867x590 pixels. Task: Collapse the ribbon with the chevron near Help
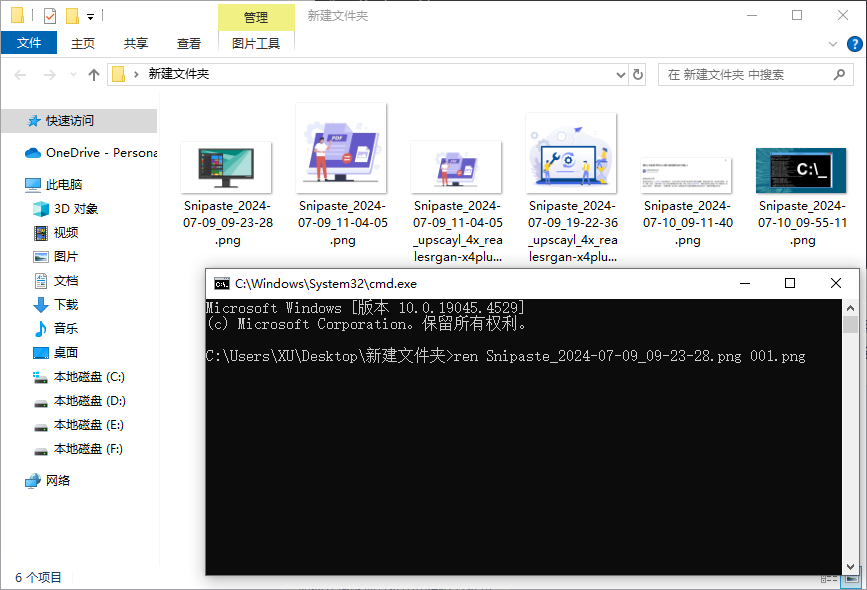833,43
